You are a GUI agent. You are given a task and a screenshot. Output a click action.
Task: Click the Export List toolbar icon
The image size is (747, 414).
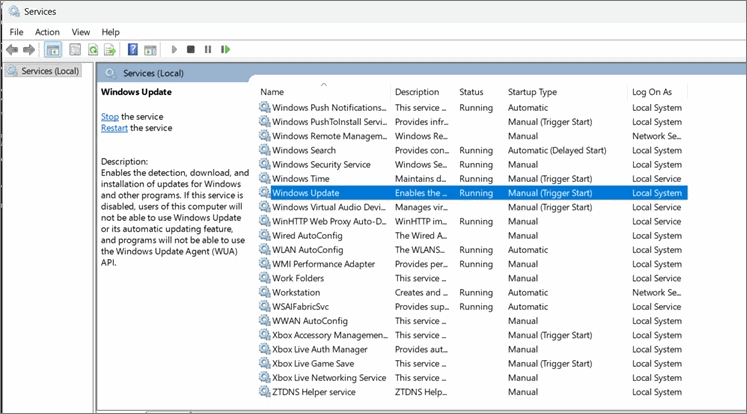pos(111,49)
